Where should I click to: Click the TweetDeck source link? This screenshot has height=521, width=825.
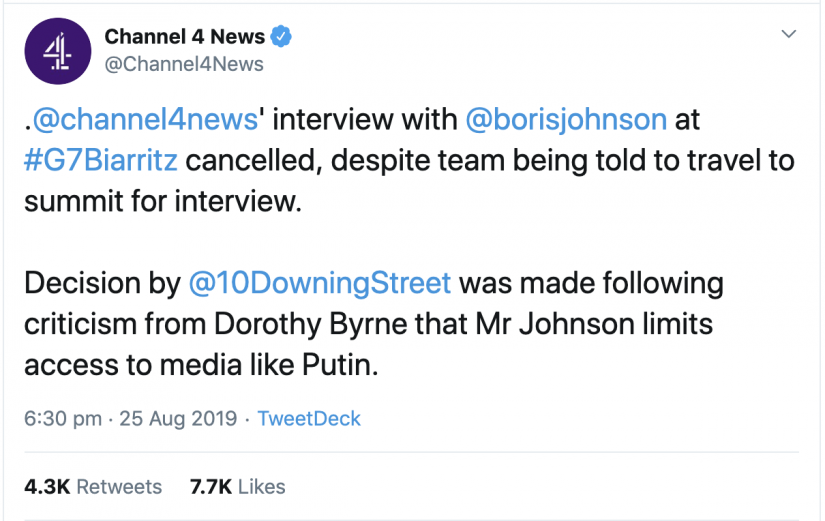309,419
